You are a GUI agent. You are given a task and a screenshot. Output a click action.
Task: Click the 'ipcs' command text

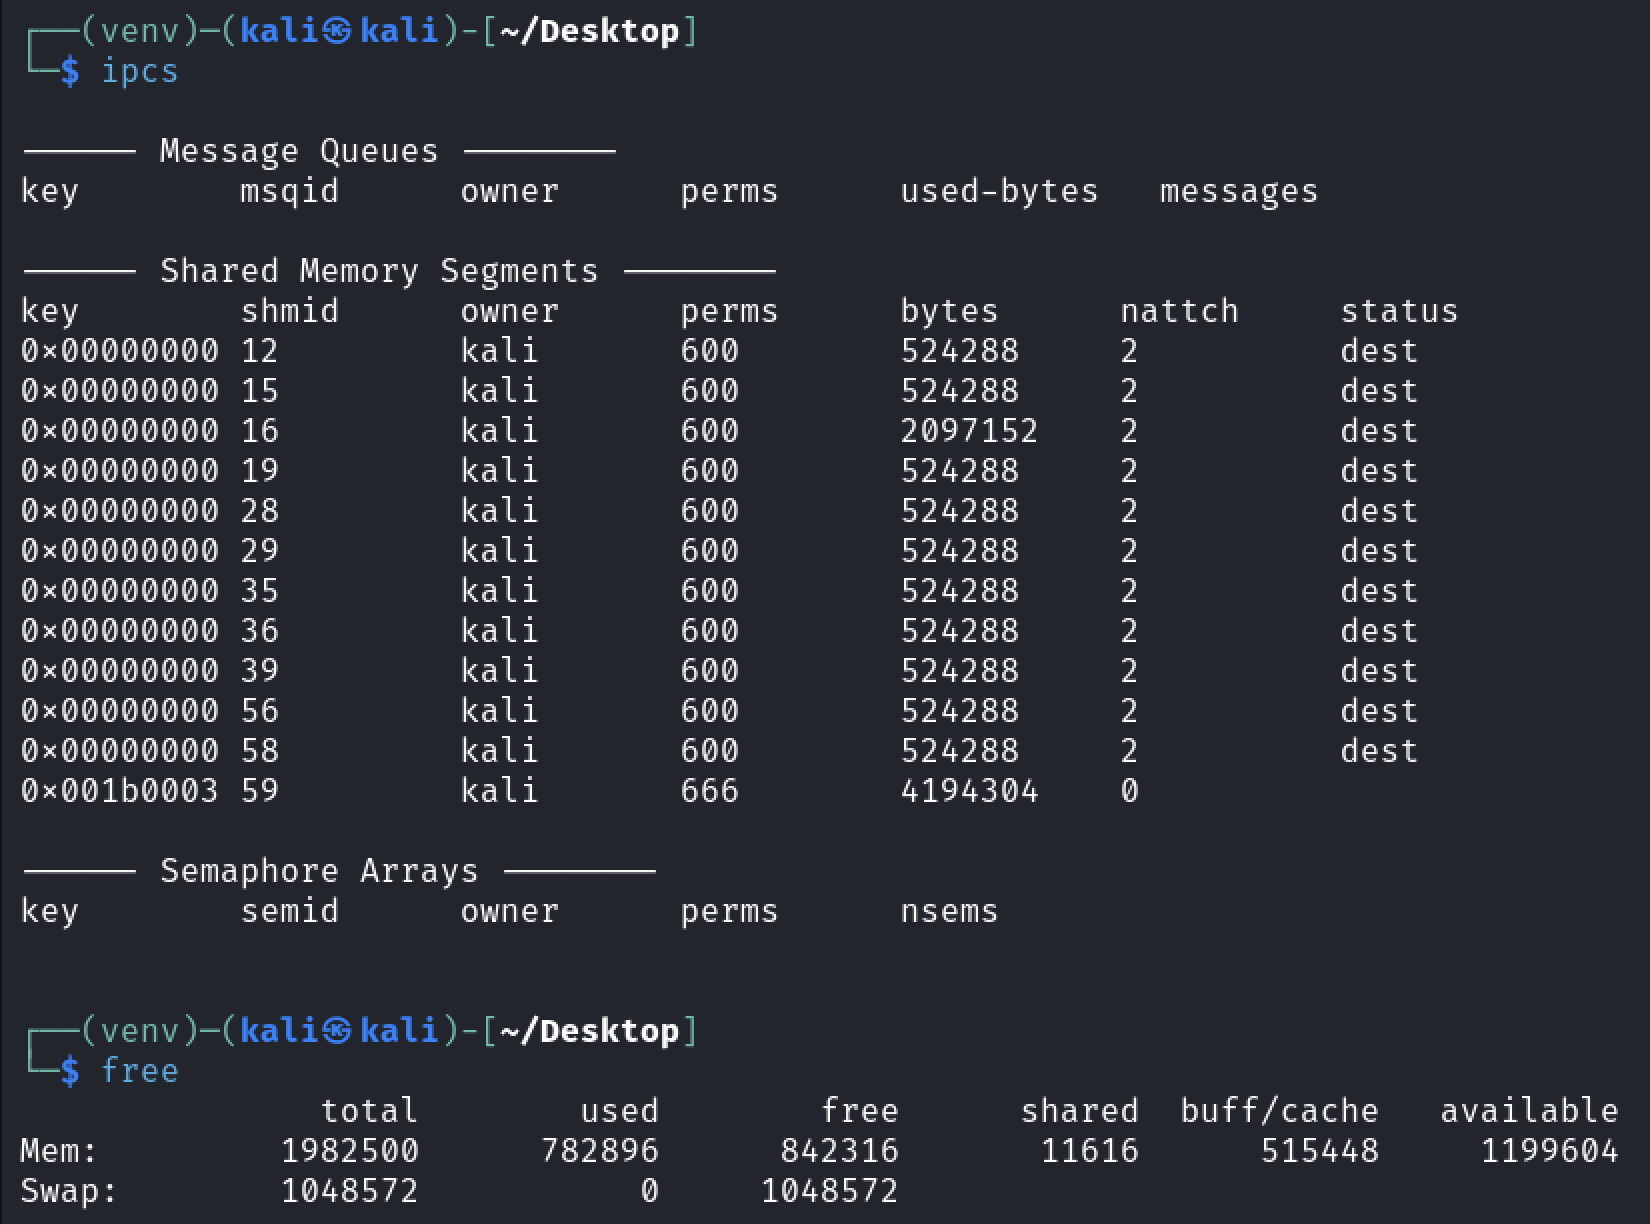pos(140,72)
